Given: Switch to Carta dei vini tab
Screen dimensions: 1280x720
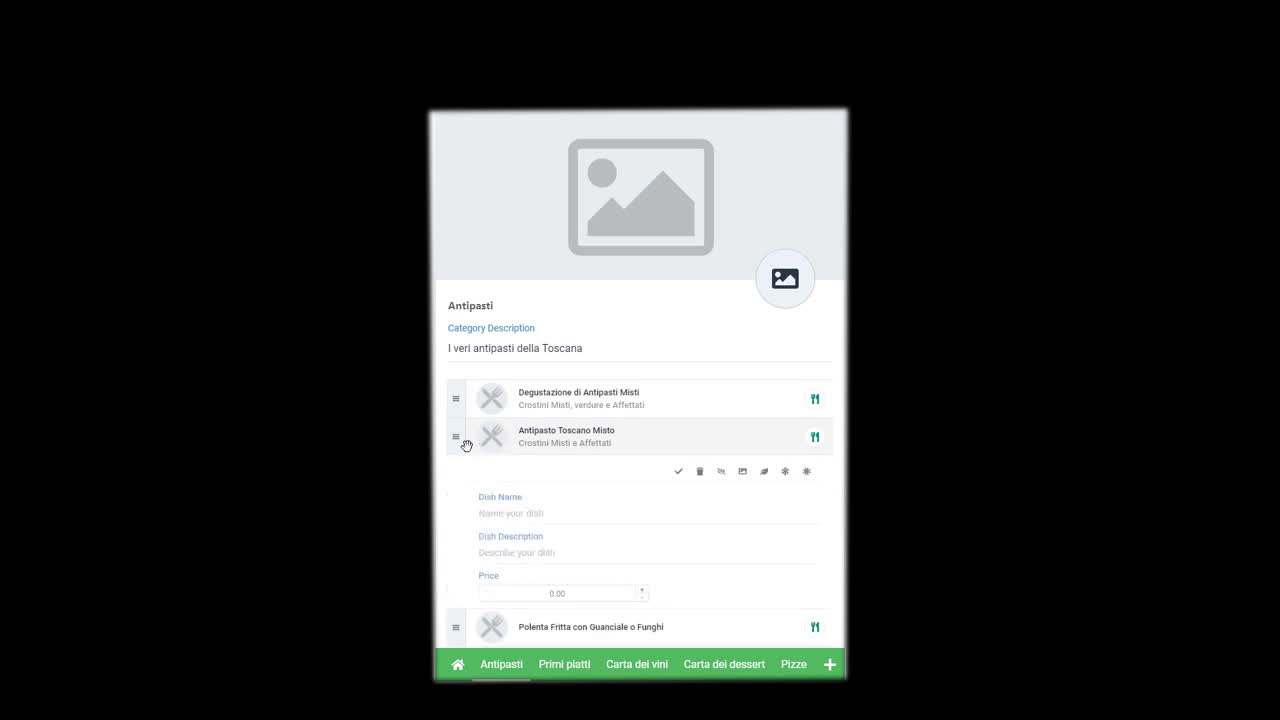Looking at the screenshot, I should click(x=637, y=664).
